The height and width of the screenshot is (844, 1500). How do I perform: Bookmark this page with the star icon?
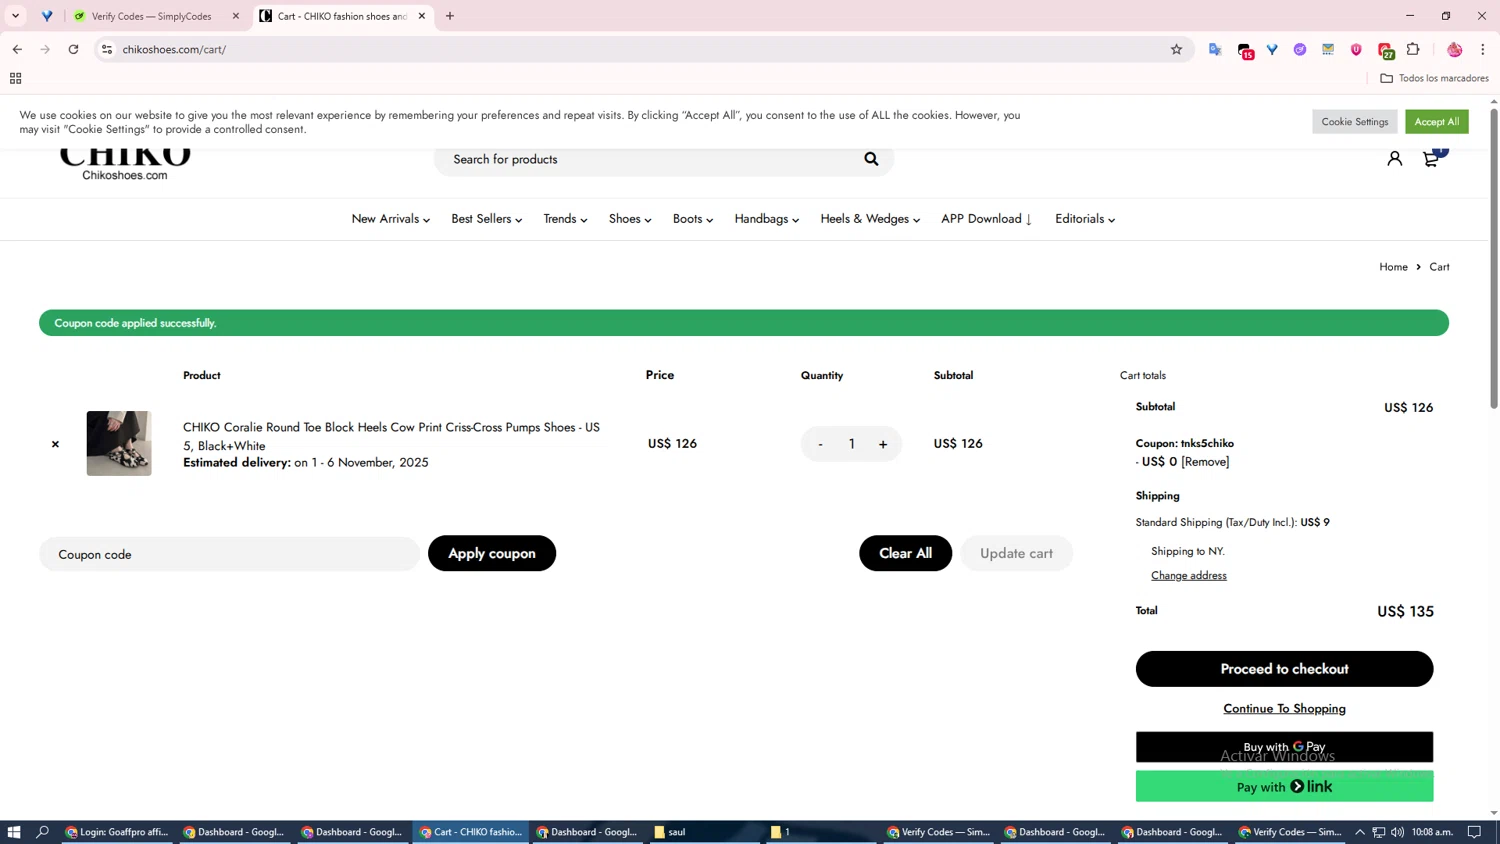coord(1176,49)
